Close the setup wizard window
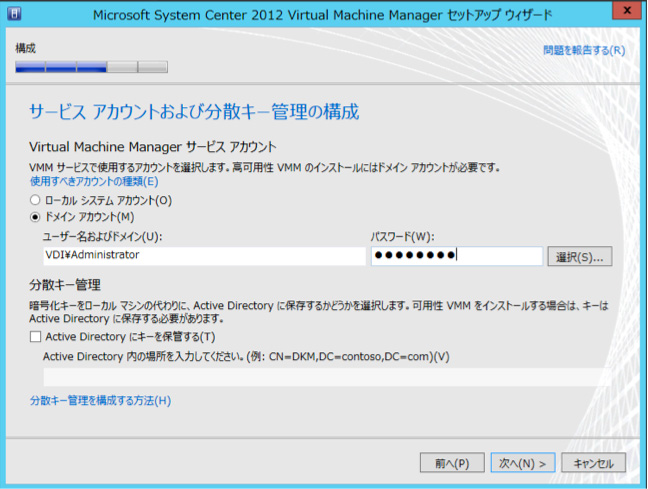 pyautogui.click(x=627, y=11)
